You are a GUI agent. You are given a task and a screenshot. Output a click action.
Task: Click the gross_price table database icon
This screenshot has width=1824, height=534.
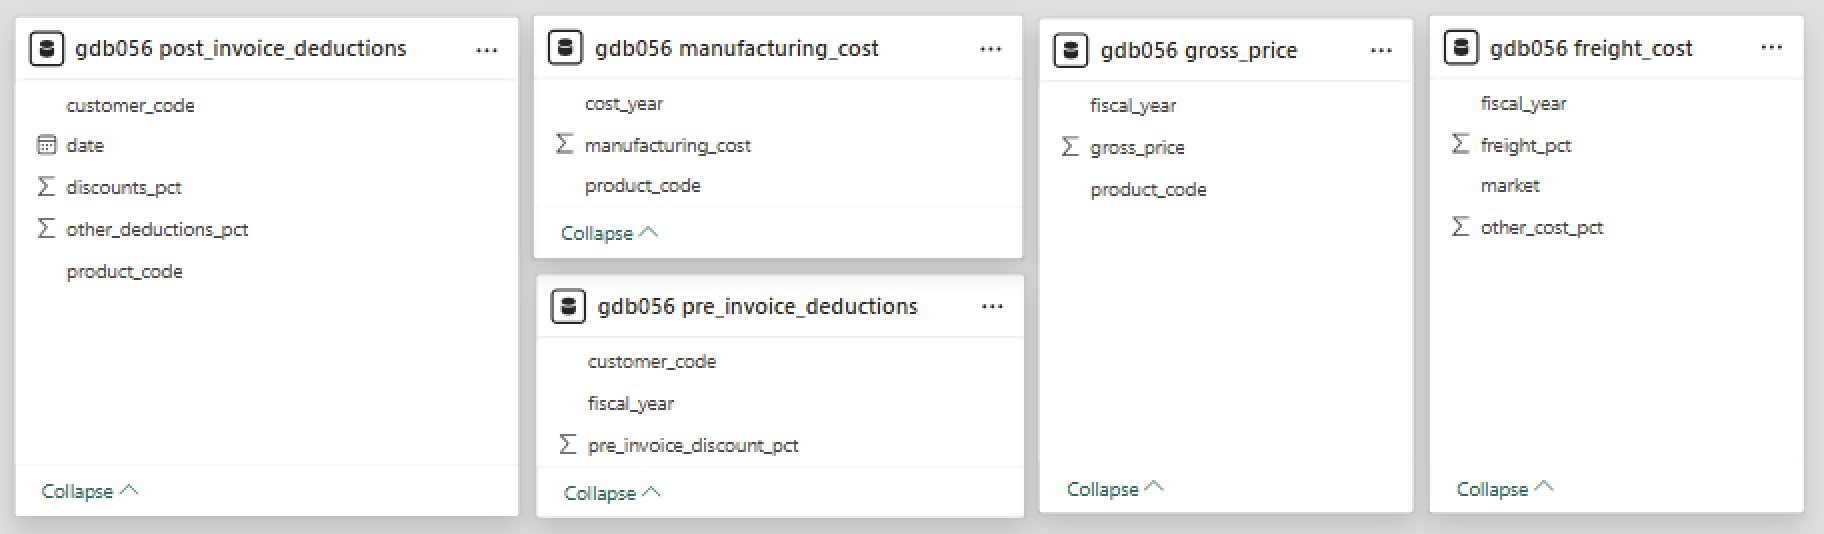click(1071, 50)
